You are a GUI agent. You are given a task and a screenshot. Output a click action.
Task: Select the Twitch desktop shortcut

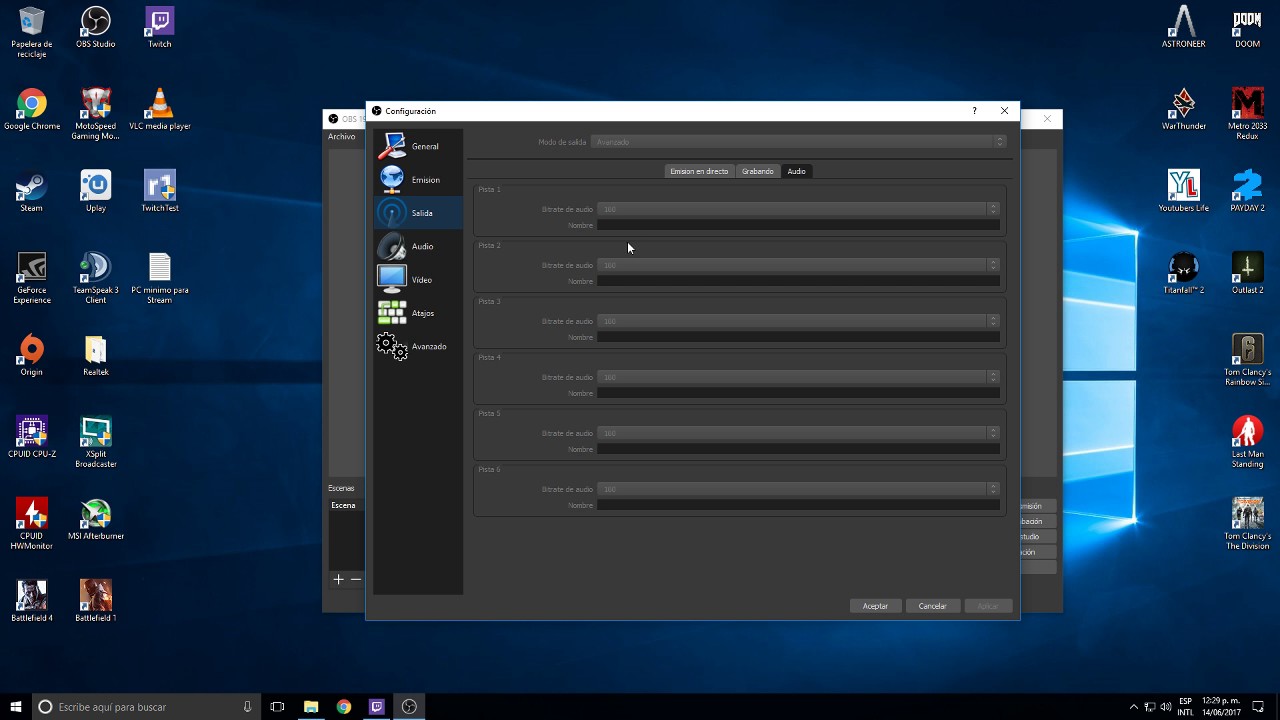[x=160, y=27]
